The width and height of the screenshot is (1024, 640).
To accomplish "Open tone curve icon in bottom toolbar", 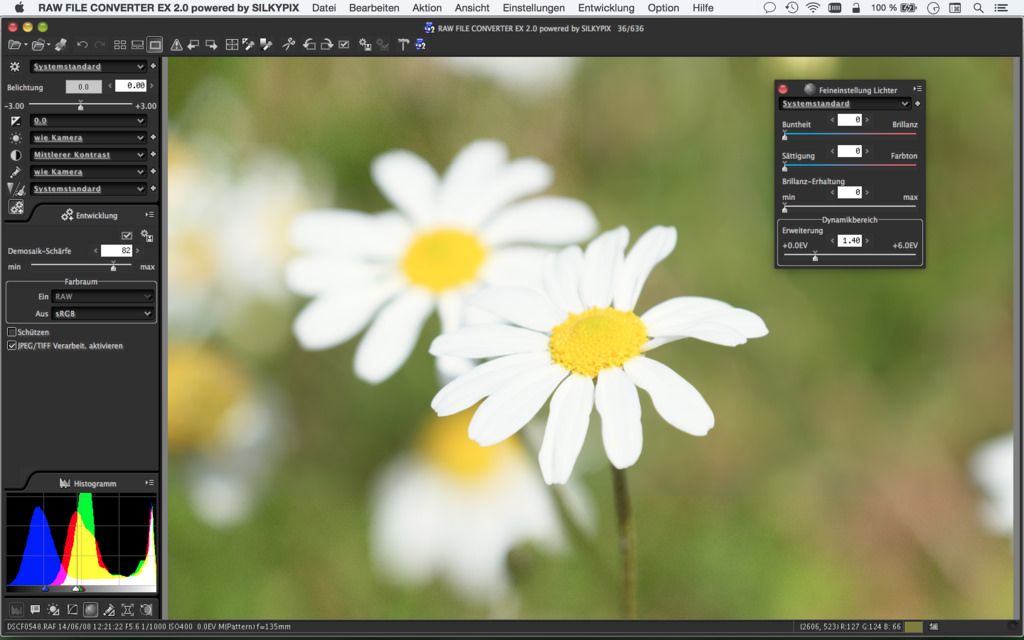I will [72, 609].
